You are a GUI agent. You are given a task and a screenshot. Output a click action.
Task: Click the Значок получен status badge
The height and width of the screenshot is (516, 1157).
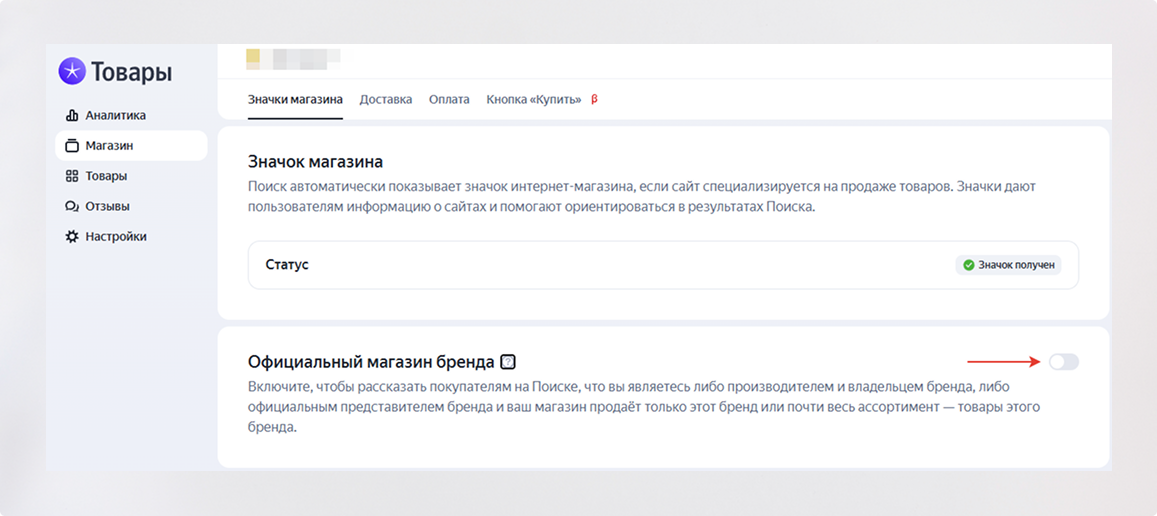(1008, 265)
